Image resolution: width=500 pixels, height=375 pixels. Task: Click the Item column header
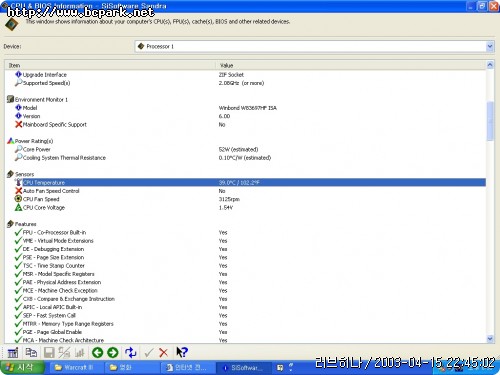coord(110,65)
